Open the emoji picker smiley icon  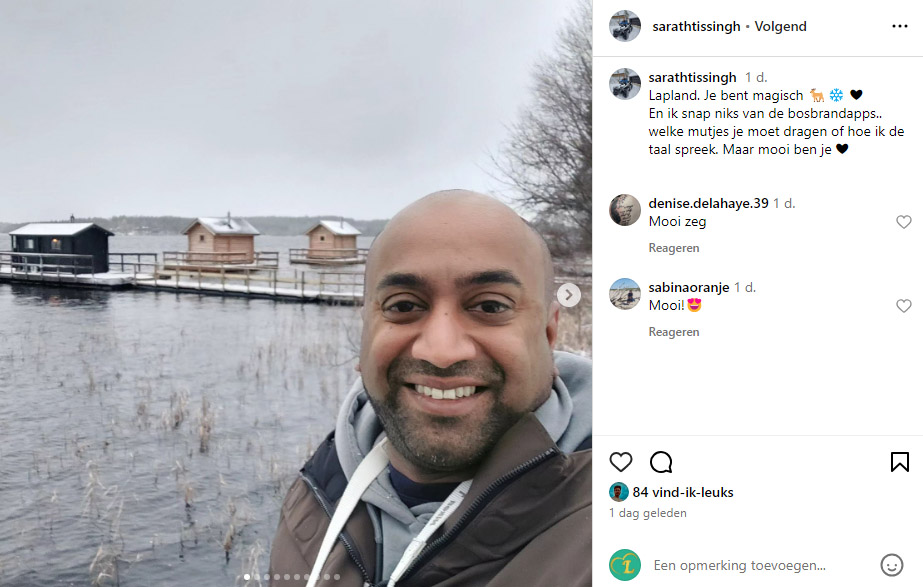click(891, 565)
